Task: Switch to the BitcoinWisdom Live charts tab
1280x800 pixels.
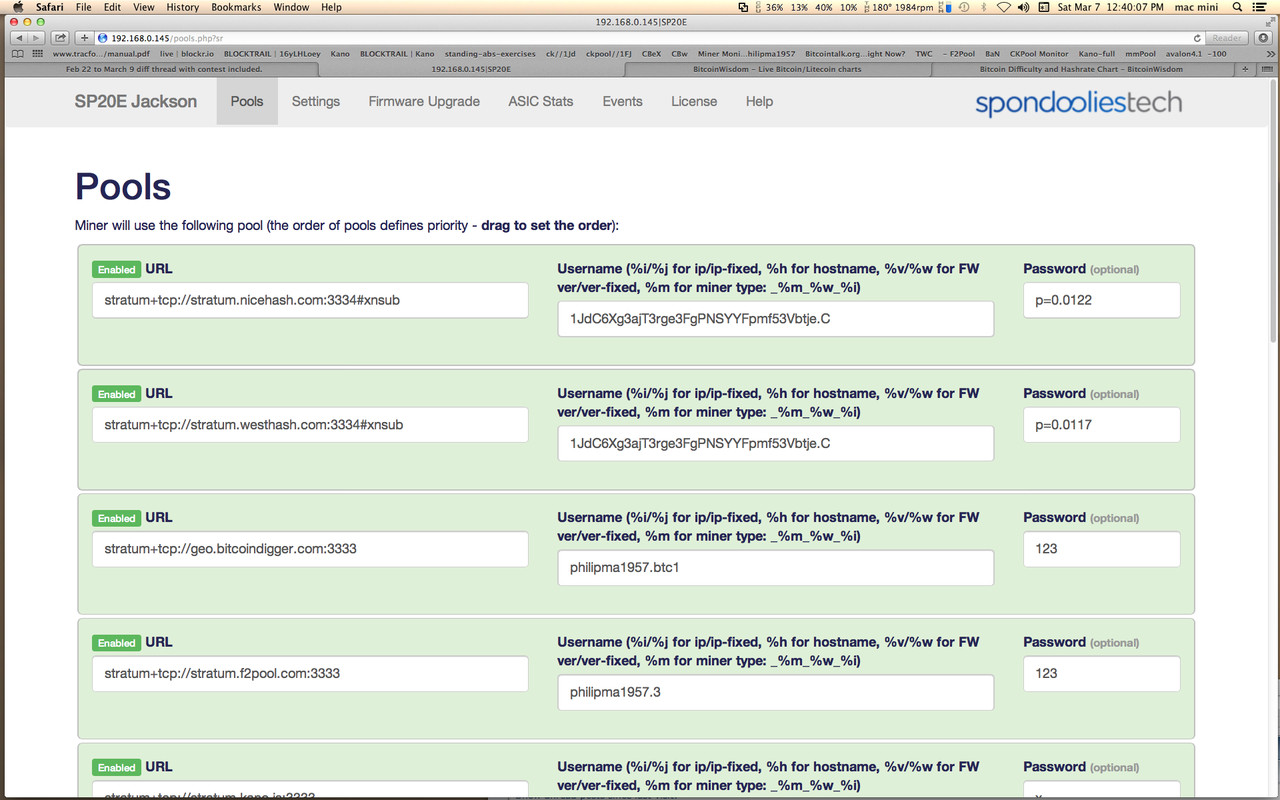Action: [777, 69]
